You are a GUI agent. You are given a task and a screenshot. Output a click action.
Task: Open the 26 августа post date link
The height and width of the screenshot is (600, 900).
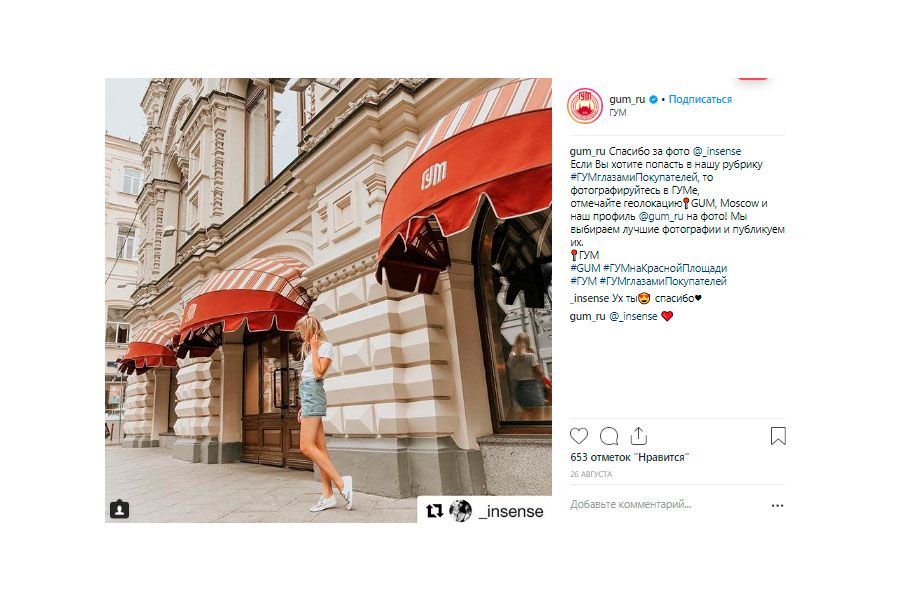(591, 474)
